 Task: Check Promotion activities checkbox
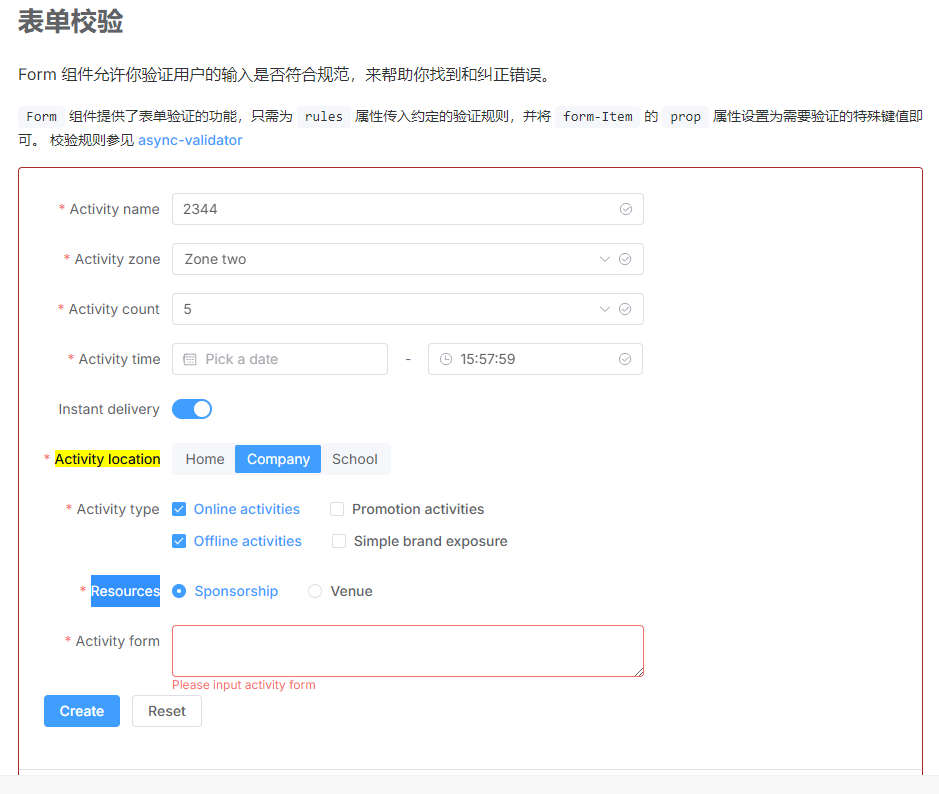[x=337, y=509]
